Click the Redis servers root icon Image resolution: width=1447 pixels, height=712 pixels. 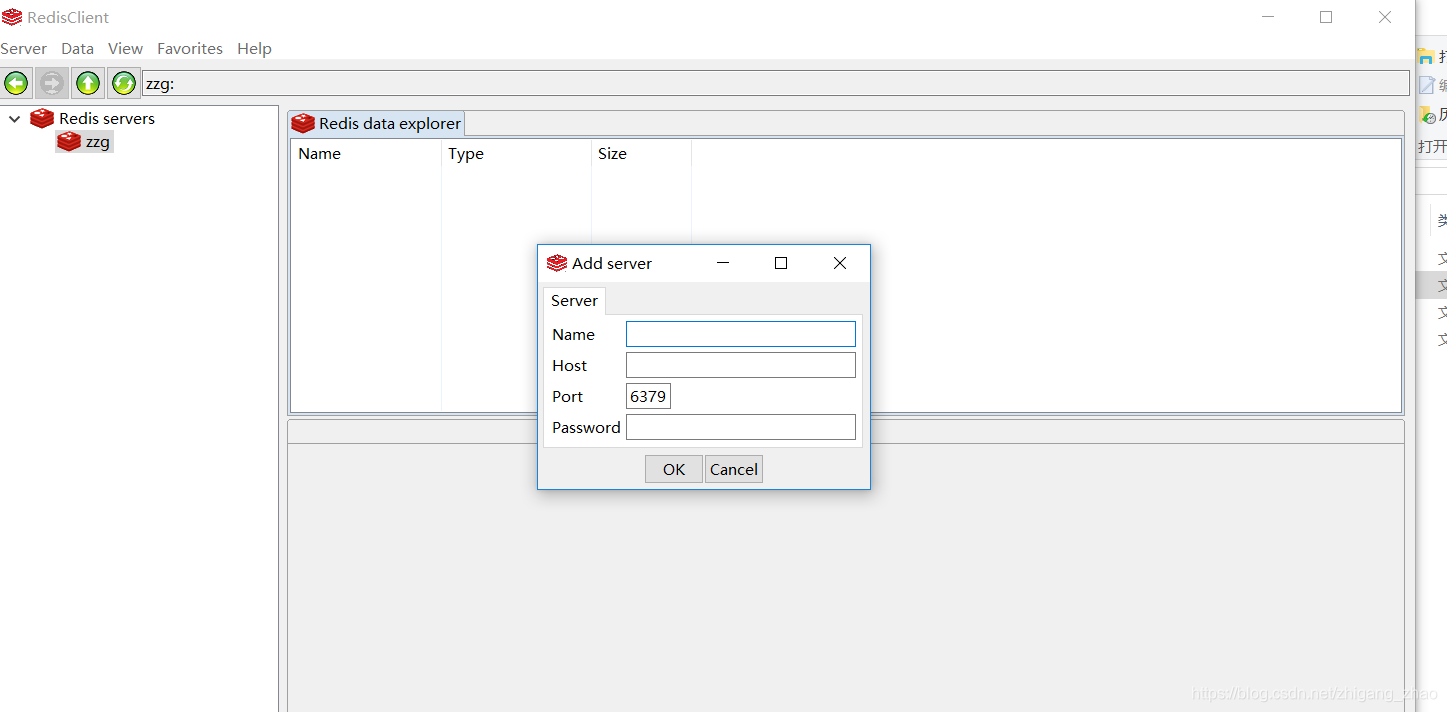42,118
